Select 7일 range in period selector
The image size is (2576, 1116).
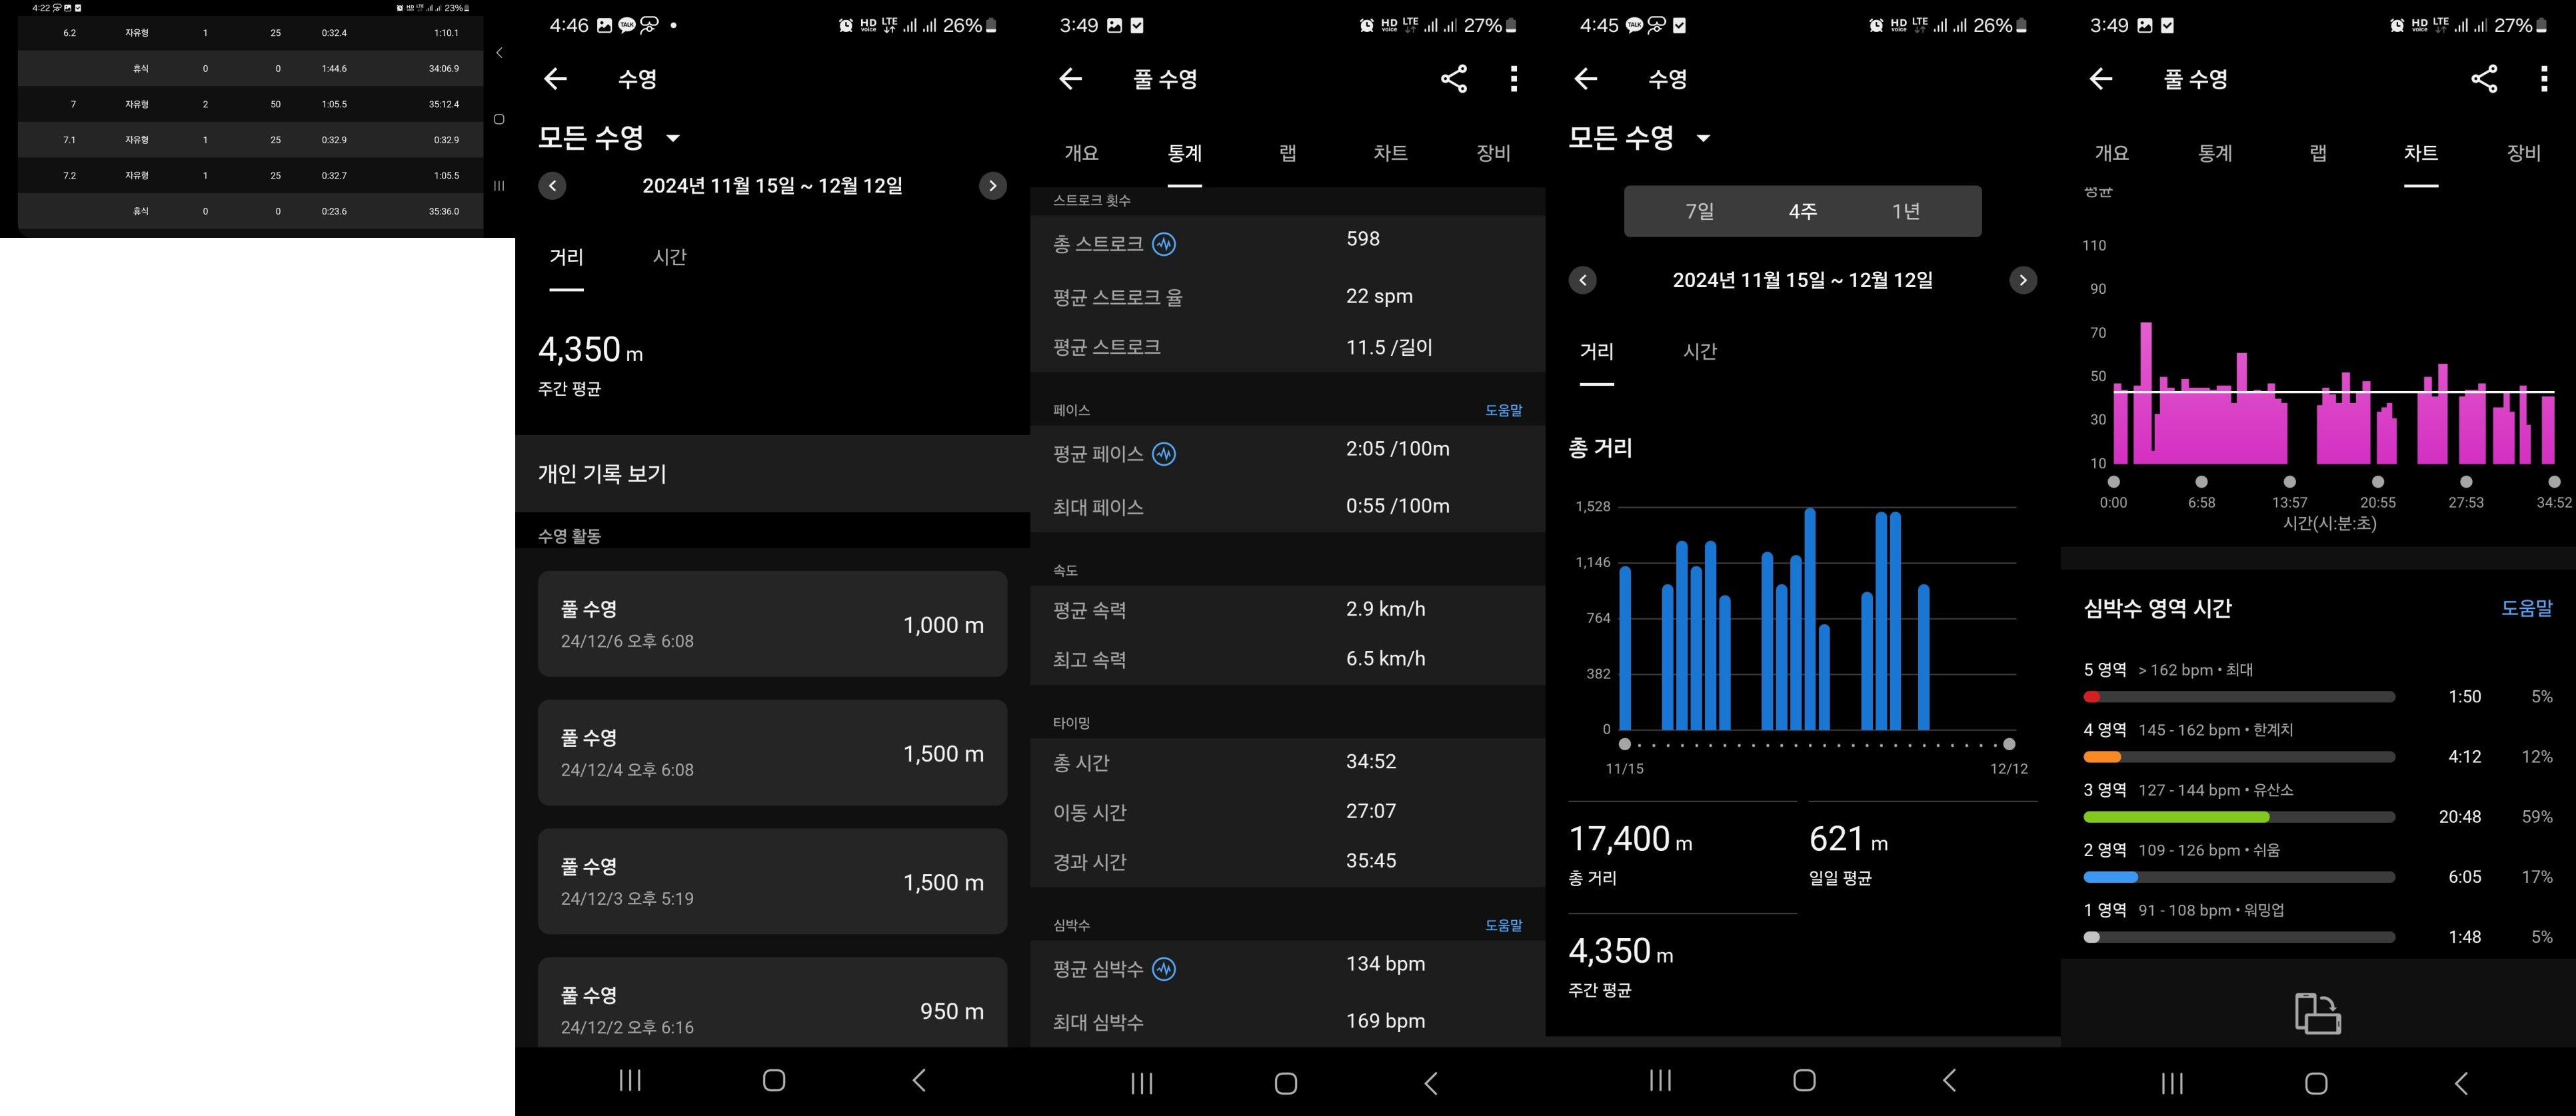[x=1700, y=211]
